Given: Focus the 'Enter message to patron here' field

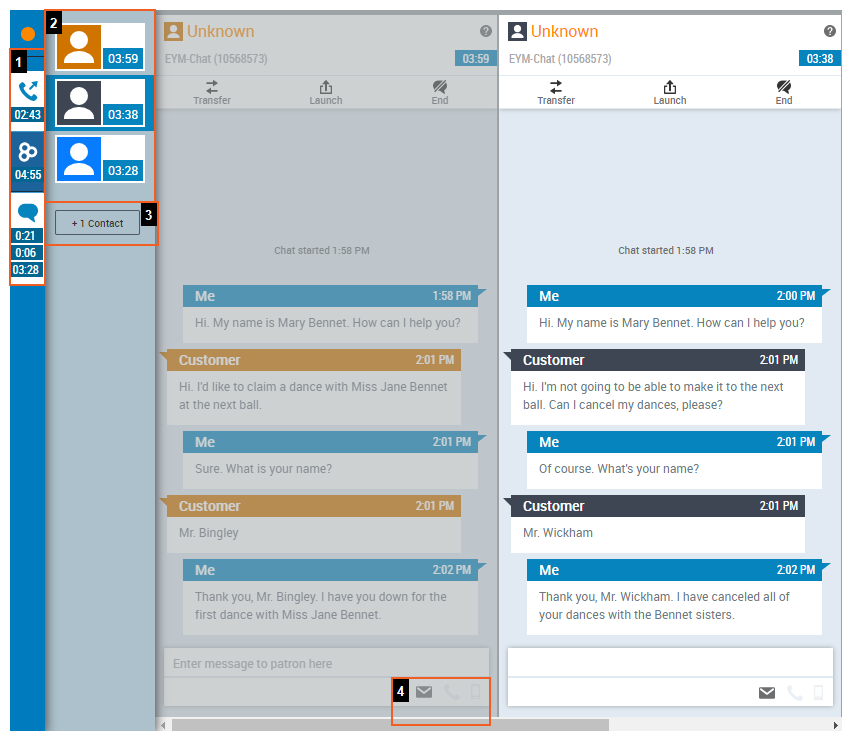Looking at the screenshot, I should pos(326,663).
